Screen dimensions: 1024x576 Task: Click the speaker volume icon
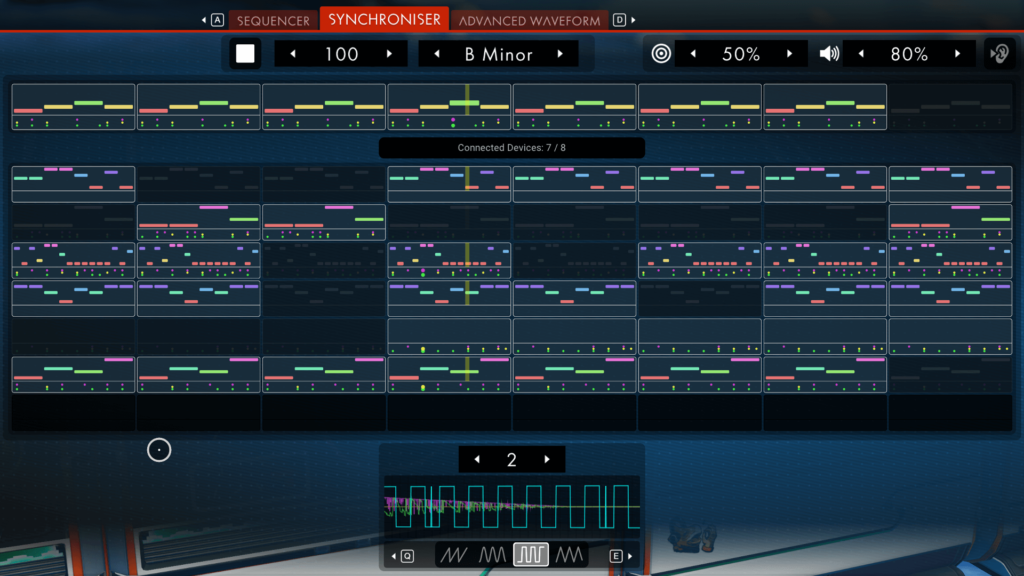(x=829, y=54)
